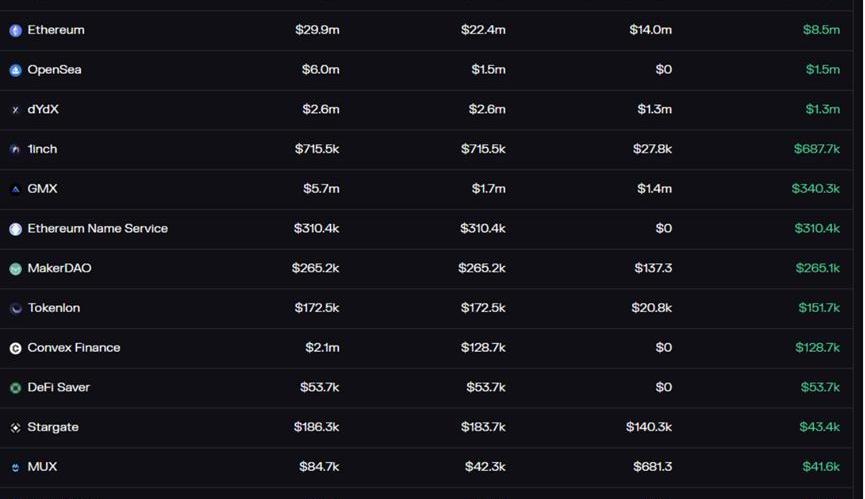Click the GMX logo icon
Viewport: 865px width, 499px height.
pyautogui.click(x=15, y=190)
